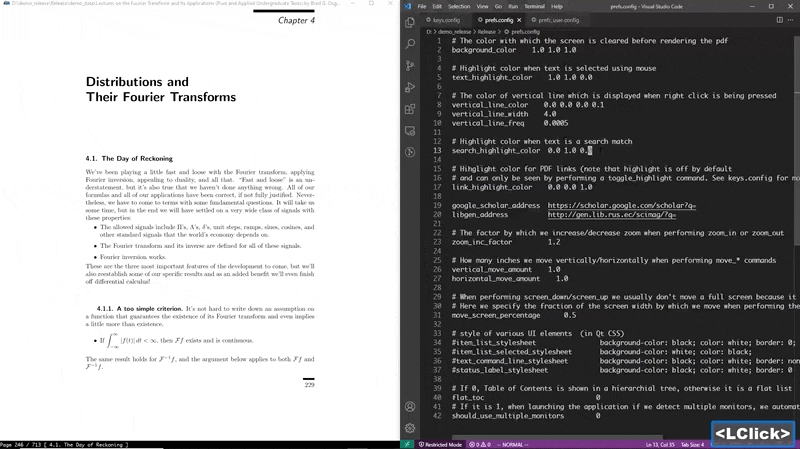Open the Manage gear in activity bar
800x449 pixels.
pos(410,428)
